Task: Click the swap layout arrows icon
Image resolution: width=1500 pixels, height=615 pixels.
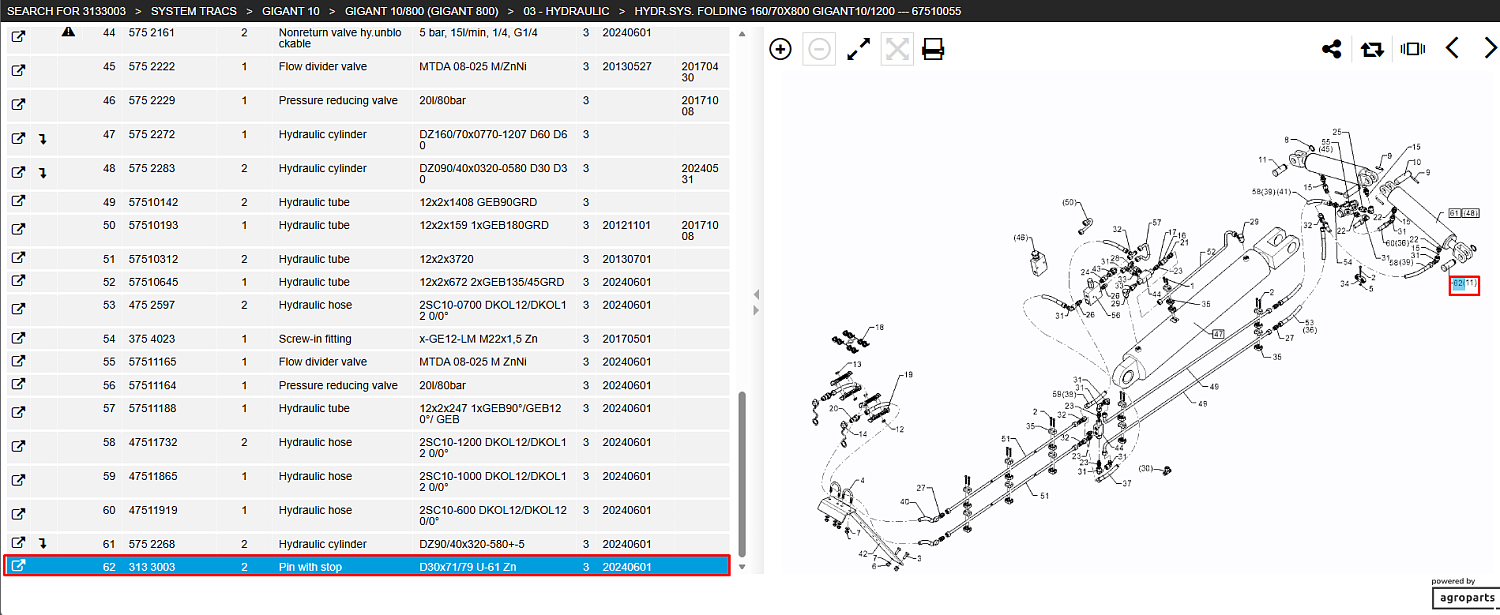Action: pos(1372,49)
